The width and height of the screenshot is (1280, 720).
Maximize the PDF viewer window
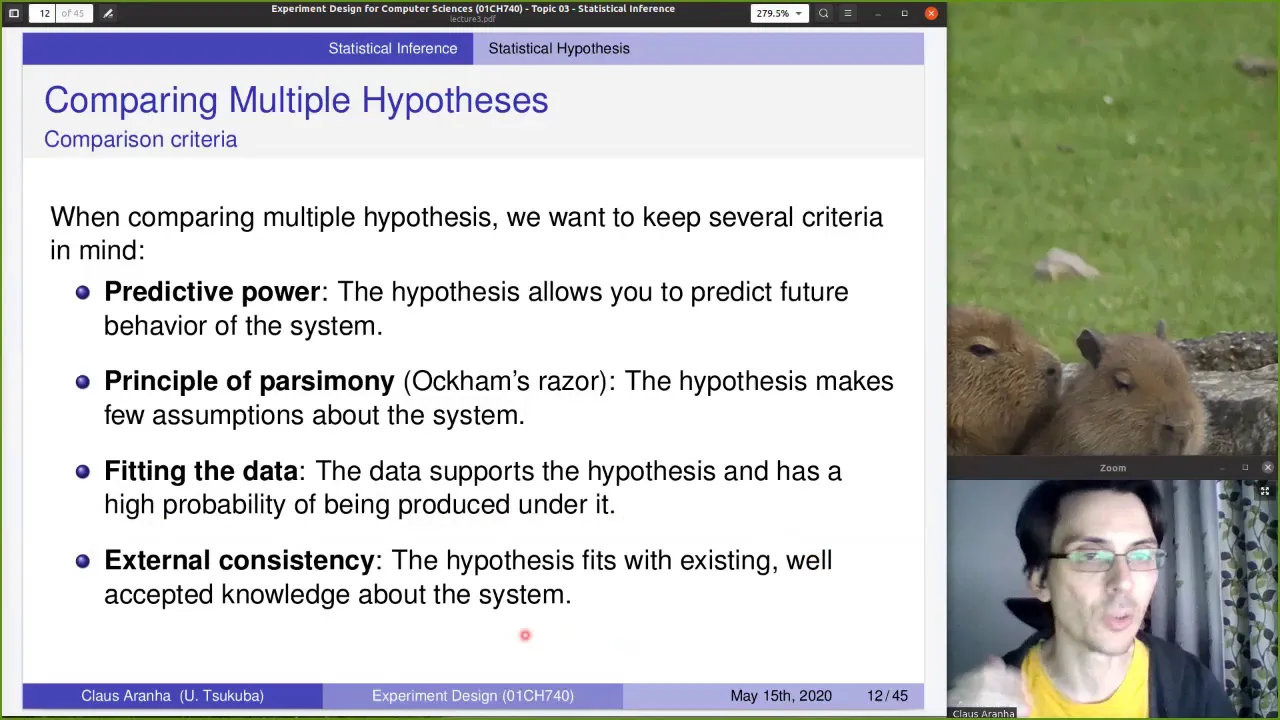[904, 13]
